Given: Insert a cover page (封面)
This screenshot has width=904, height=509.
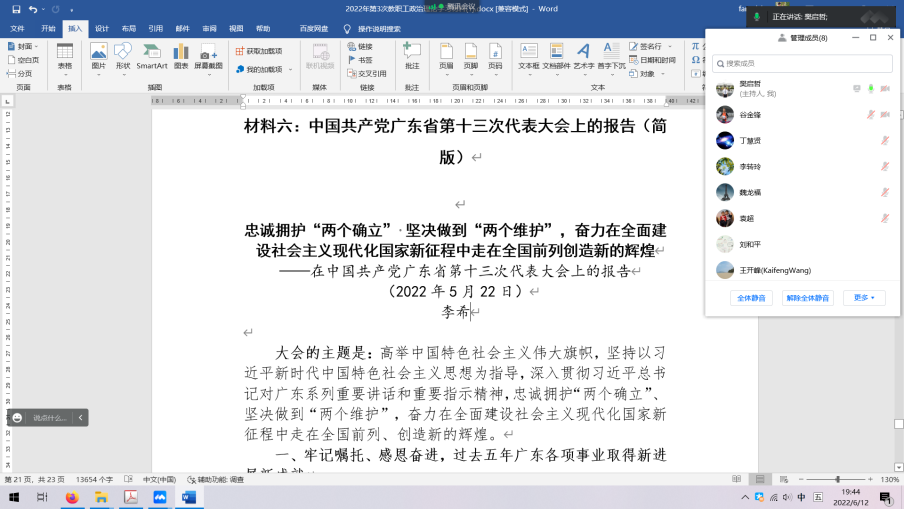Looking at the screenshot, I should 22,46.
